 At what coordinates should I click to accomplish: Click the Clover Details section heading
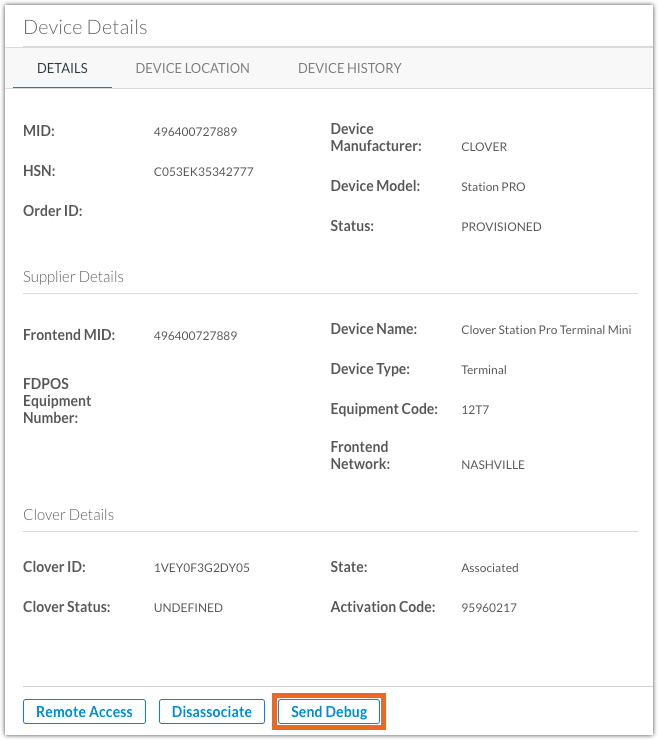(x=68, y=515)
